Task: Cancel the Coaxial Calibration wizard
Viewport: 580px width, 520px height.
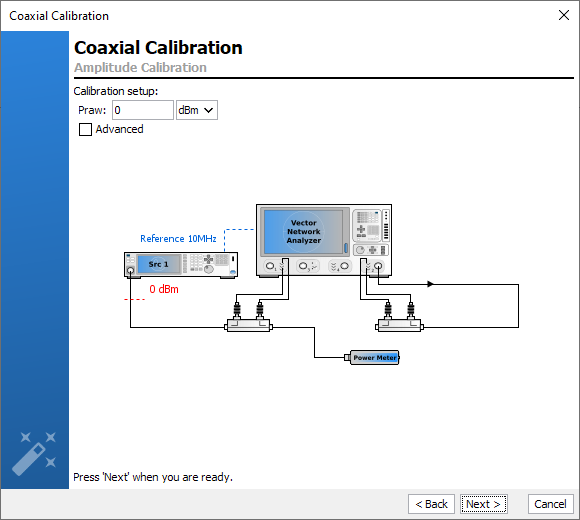Action: tap(550, 504)
